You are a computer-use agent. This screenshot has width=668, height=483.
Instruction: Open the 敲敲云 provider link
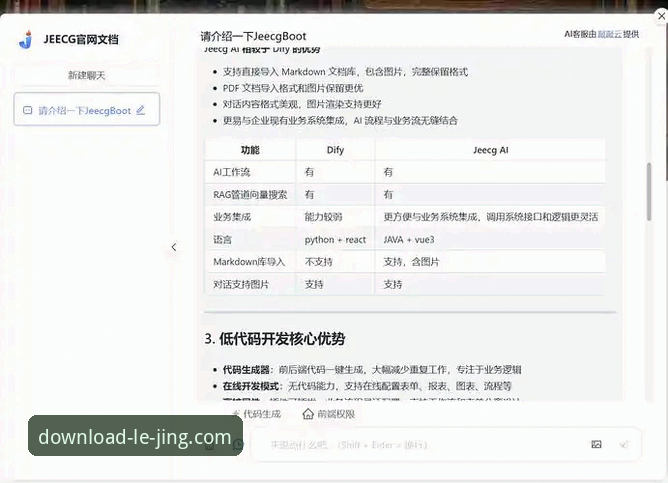609,34
